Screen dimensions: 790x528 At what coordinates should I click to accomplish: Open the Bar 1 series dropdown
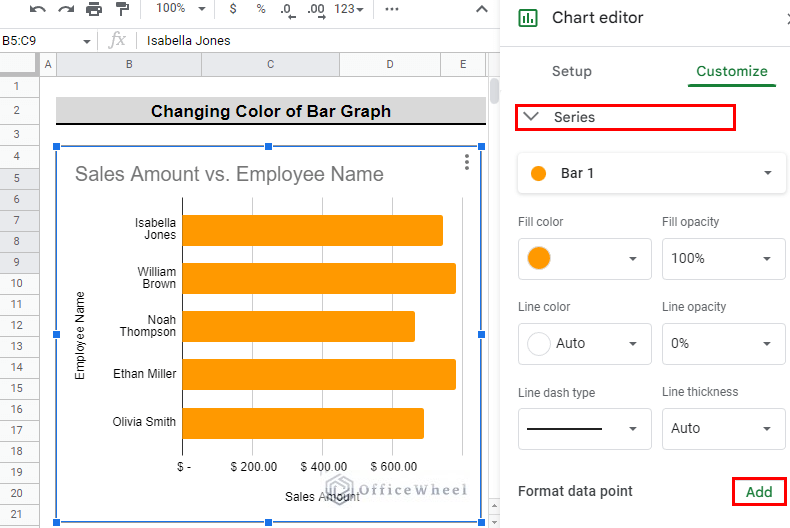(651, 173)
